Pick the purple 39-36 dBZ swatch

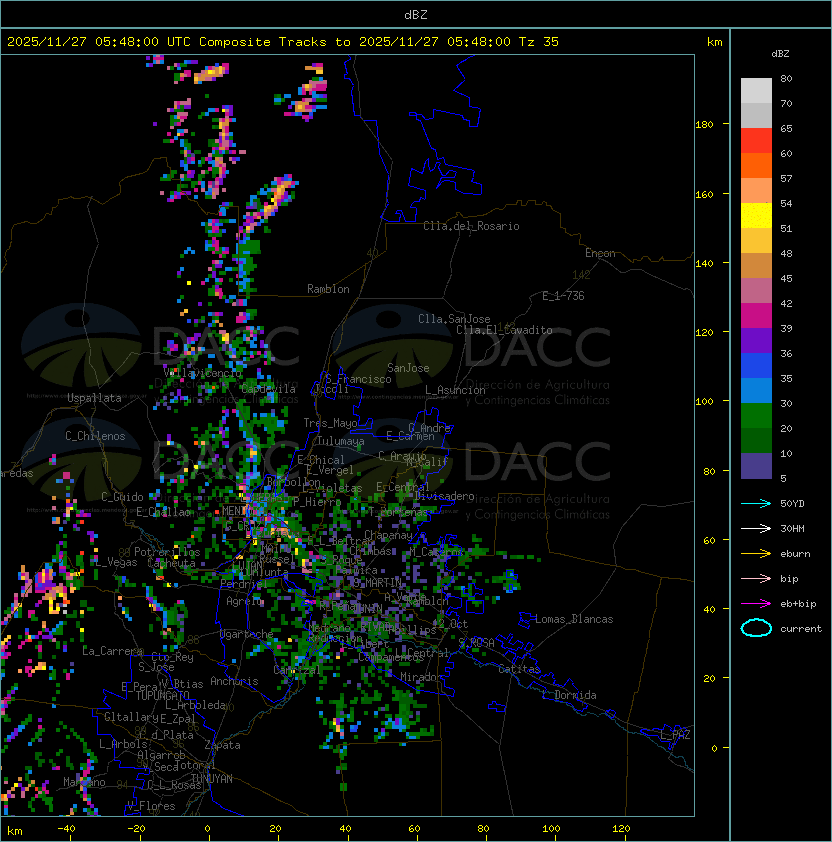[756, 340]
